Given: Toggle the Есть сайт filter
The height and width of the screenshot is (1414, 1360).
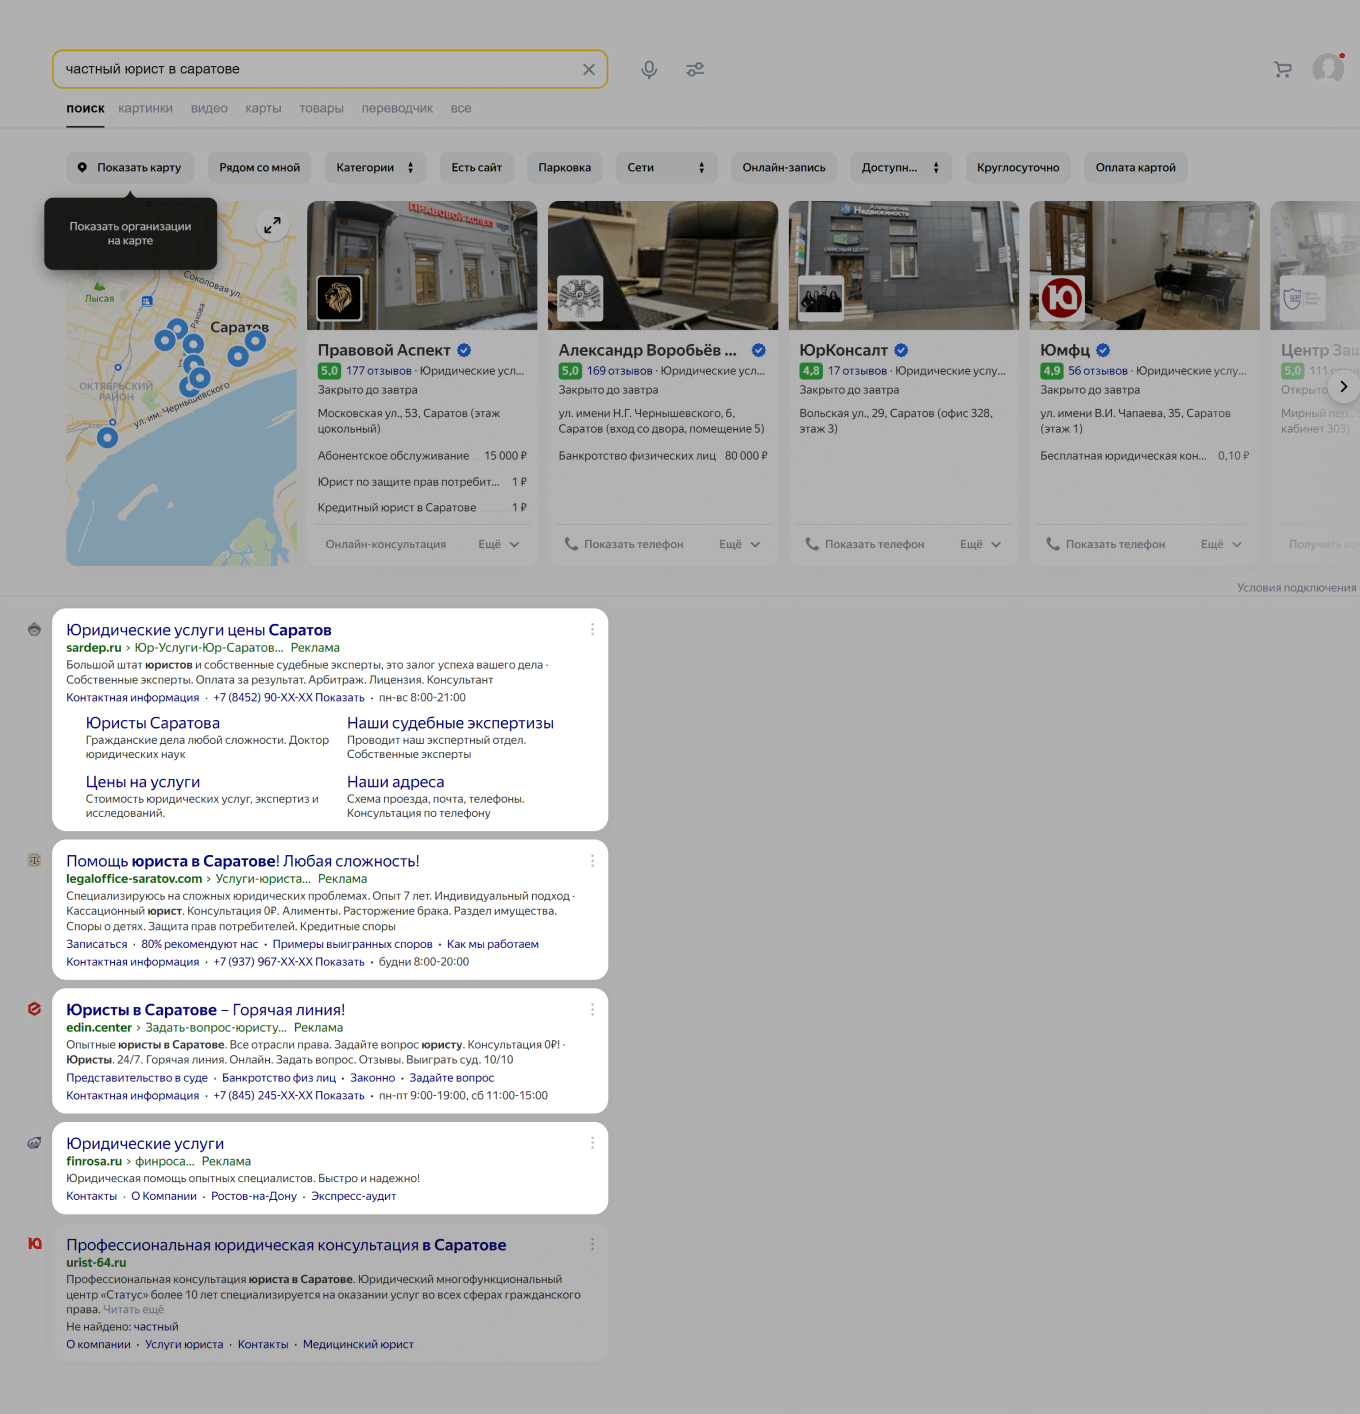Looking at the screenshot, I should point(476,167).
